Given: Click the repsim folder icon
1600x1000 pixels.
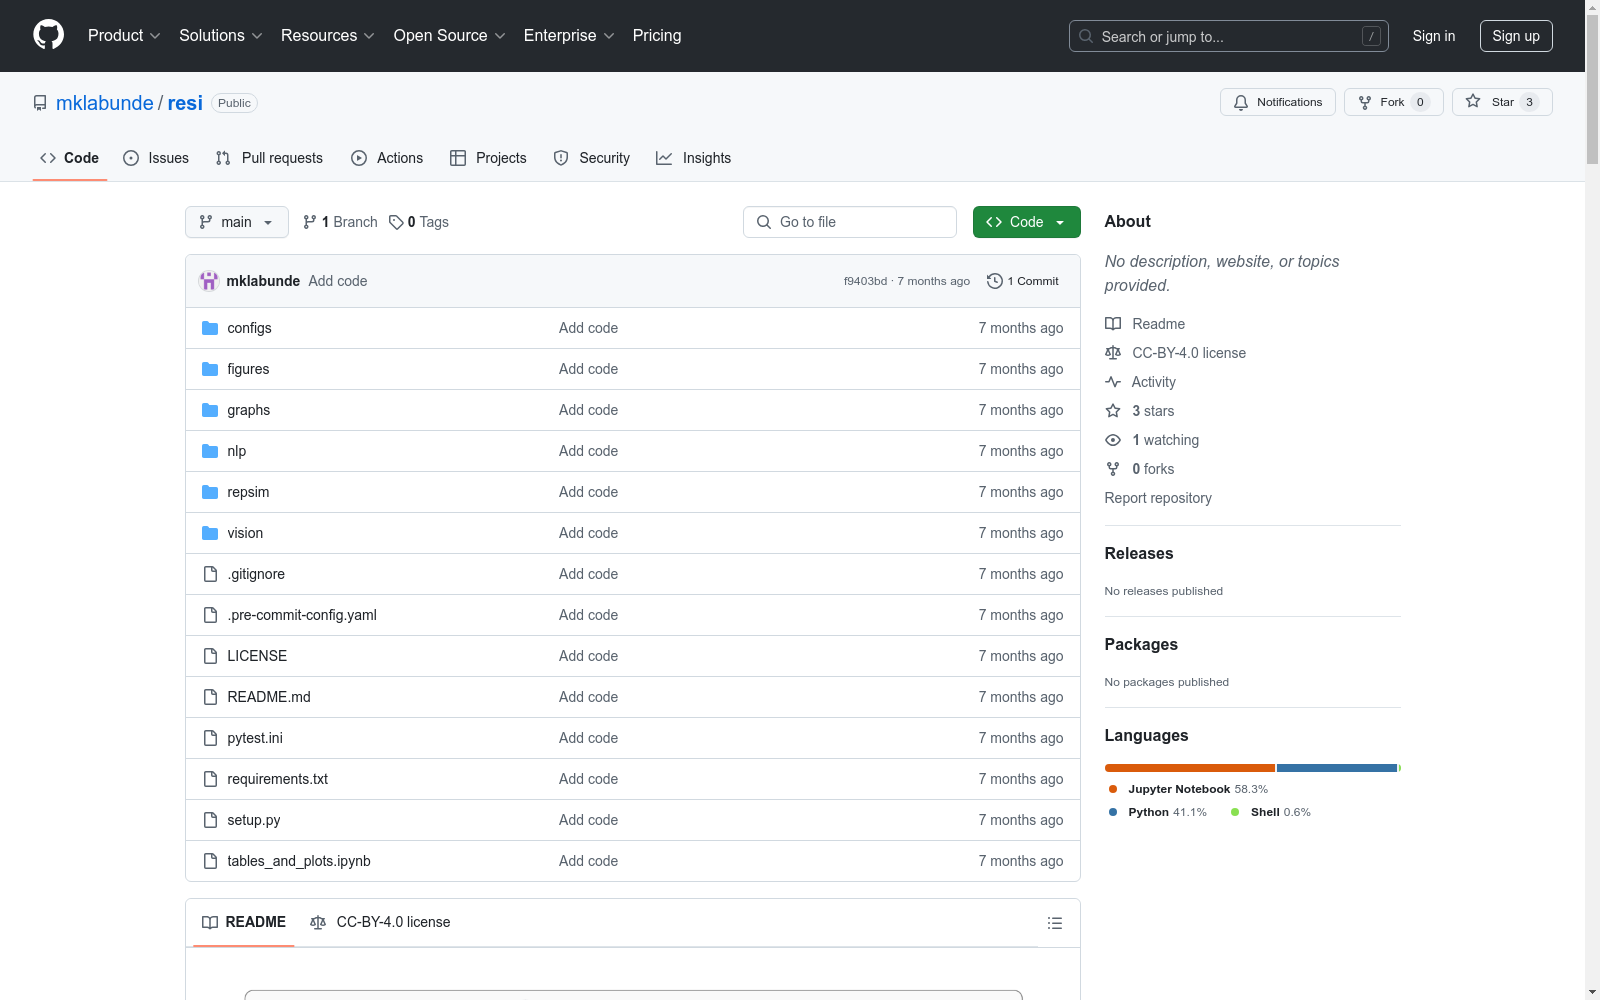Looking at the screenshot, I should click(x=210, y=492).
